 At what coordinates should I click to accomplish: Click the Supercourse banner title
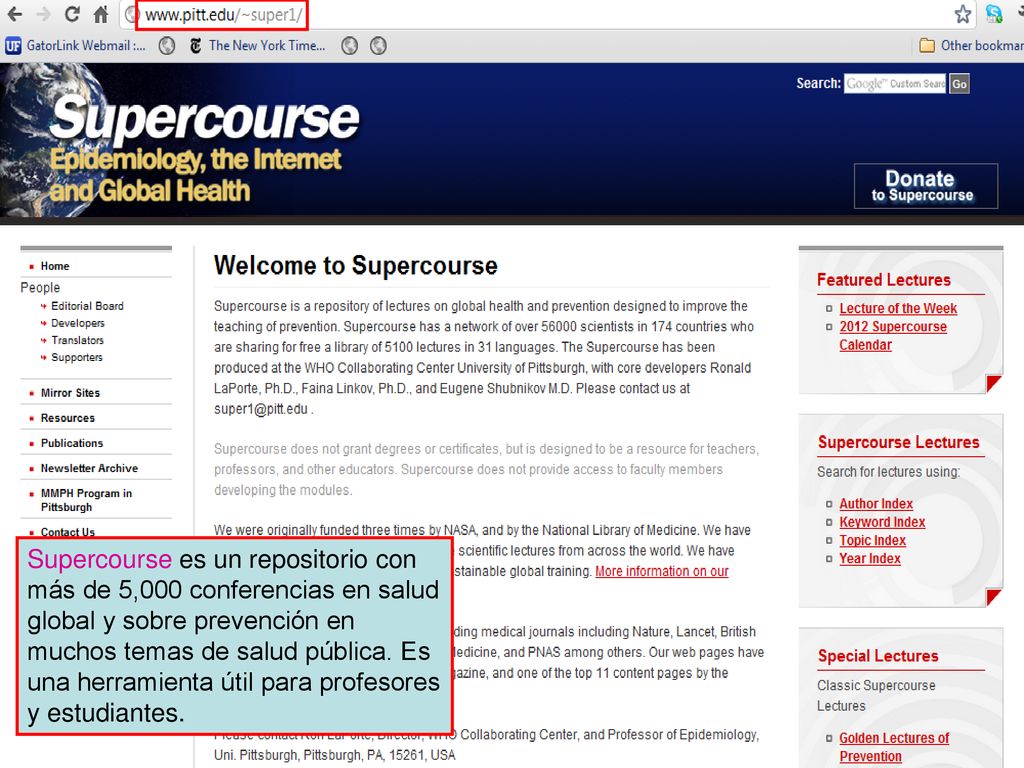click(x=204, y=118)
